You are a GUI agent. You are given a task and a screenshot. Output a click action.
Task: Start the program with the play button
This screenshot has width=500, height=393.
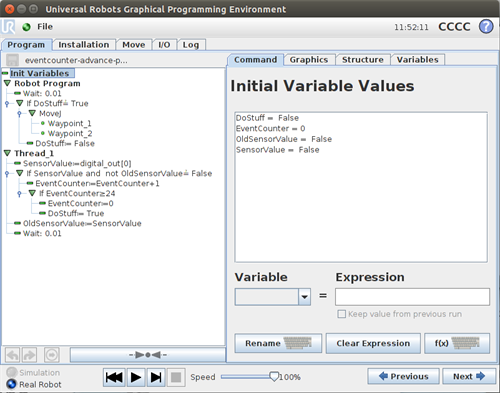coord(136,377)
